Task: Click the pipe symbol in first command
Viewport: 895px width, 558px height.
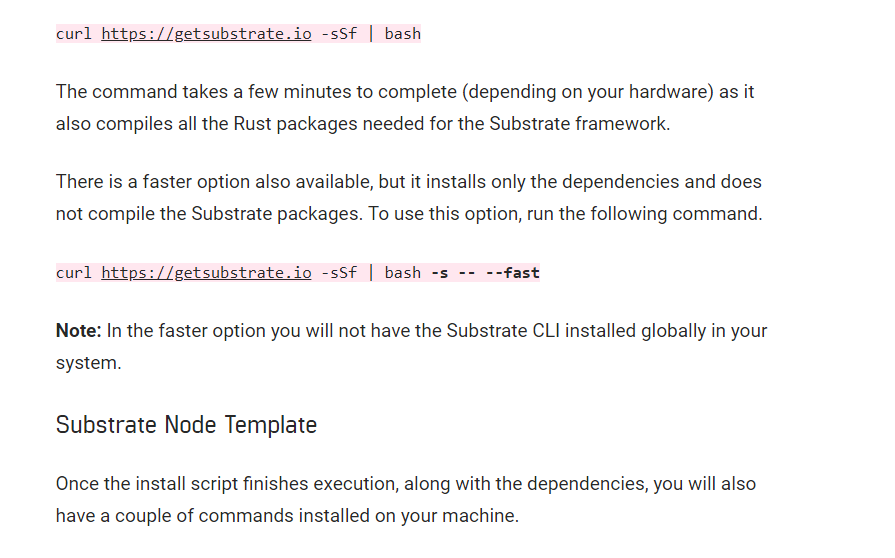Action: pyautogui.click(x=371, y=34)
